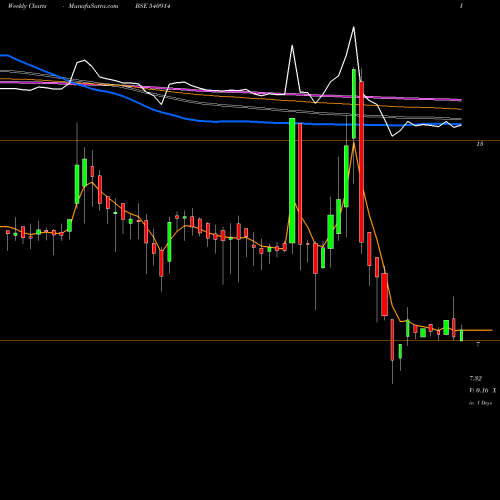
Task: Click the 'in 1 Days' text
Action: coord(481,403)
